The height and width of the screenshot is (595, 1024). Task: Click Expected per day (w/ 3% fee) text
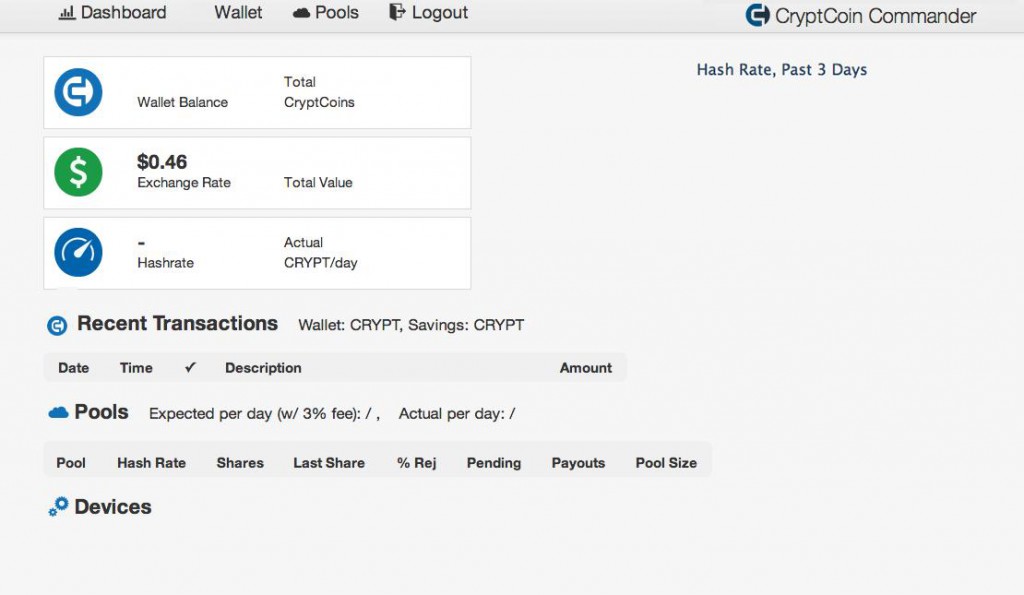(x=264, y=413)
